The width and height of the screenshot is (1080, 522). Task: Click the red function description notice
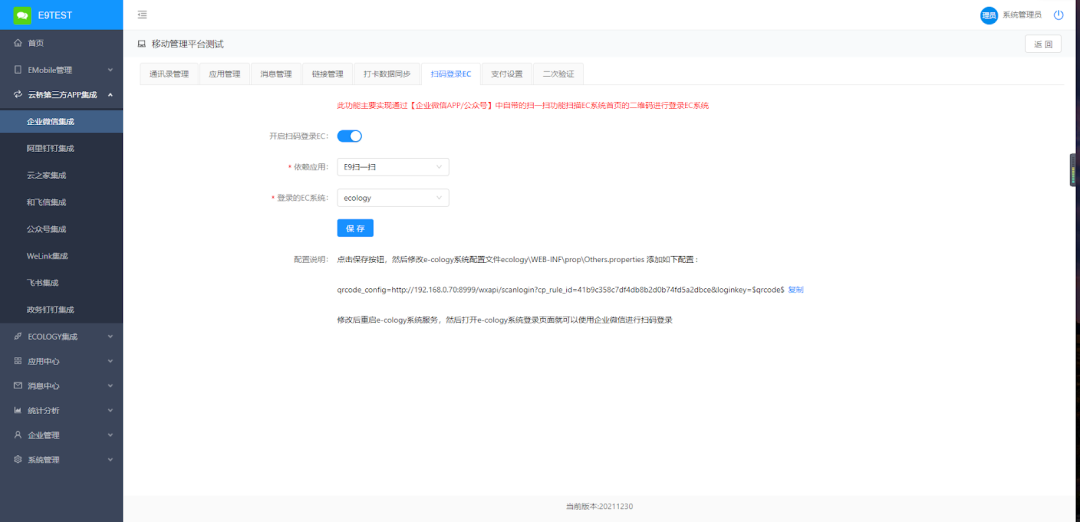523,105
